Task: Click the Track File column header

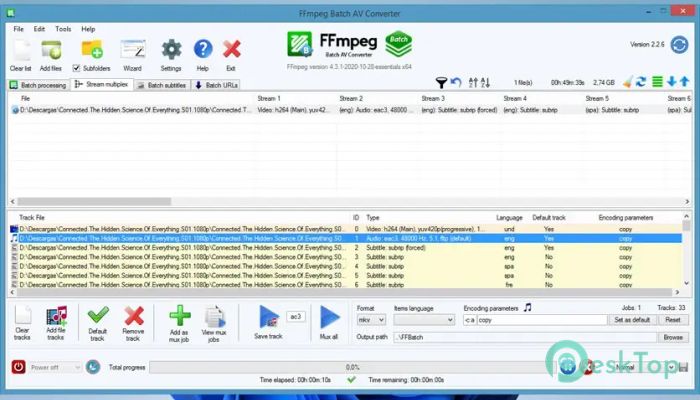Action: (32, 218)
